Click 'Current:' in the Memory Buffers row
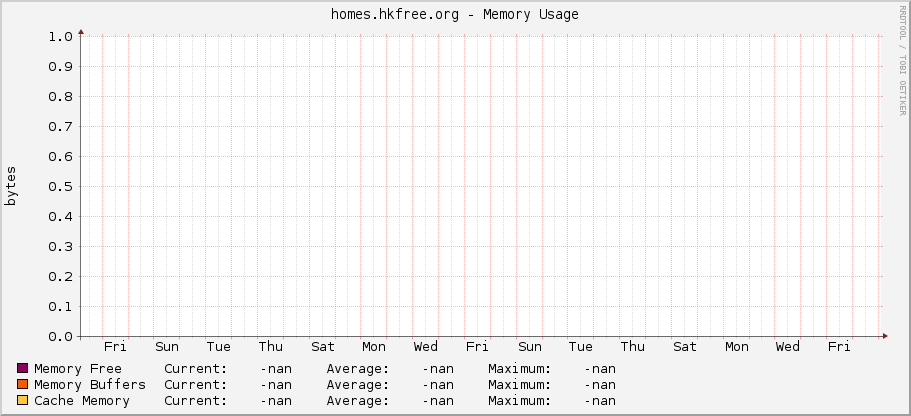This screenshot has height=416, width=911. (x=196, y=385)
